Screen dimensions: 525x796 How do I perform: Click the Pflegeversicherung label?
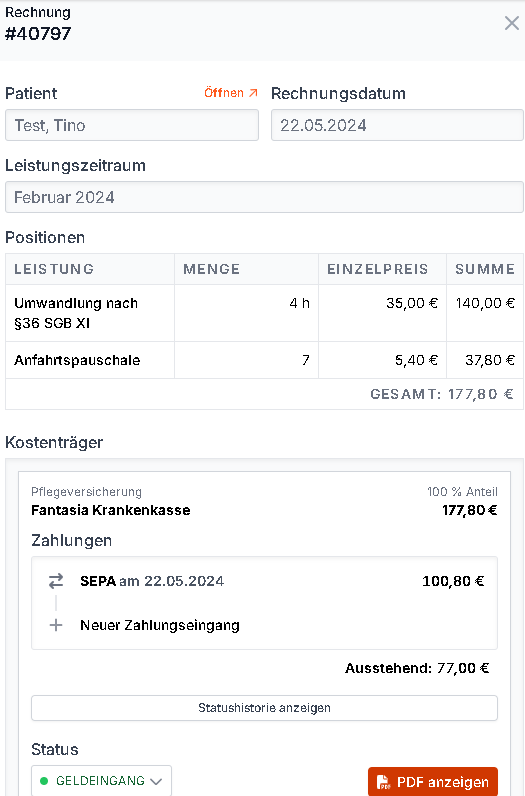click(86, 491)
